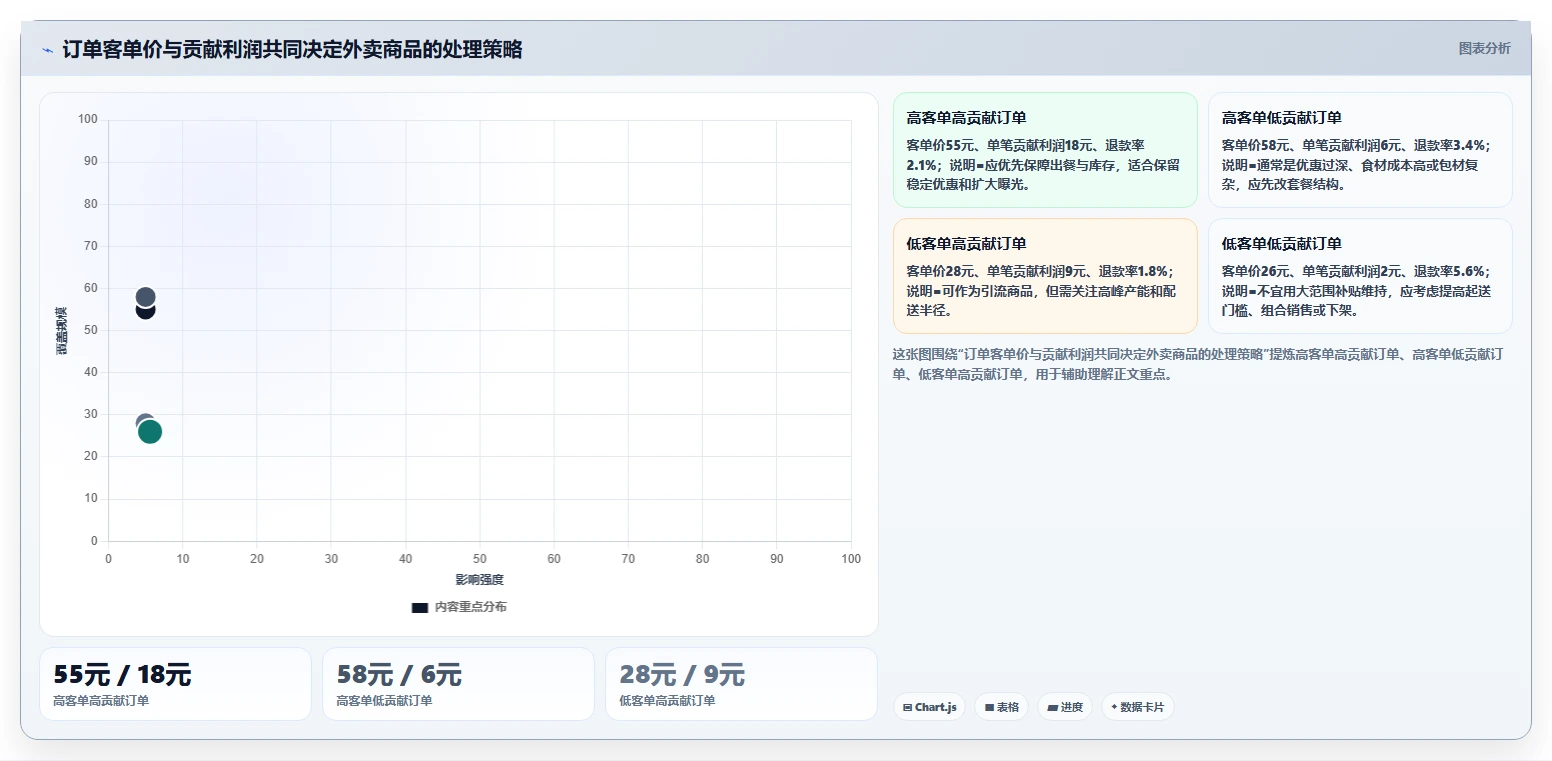Open the 低客单低贡献订单 info card
The height and width of the screenshot is (761, 1552).
point(1360,276)
